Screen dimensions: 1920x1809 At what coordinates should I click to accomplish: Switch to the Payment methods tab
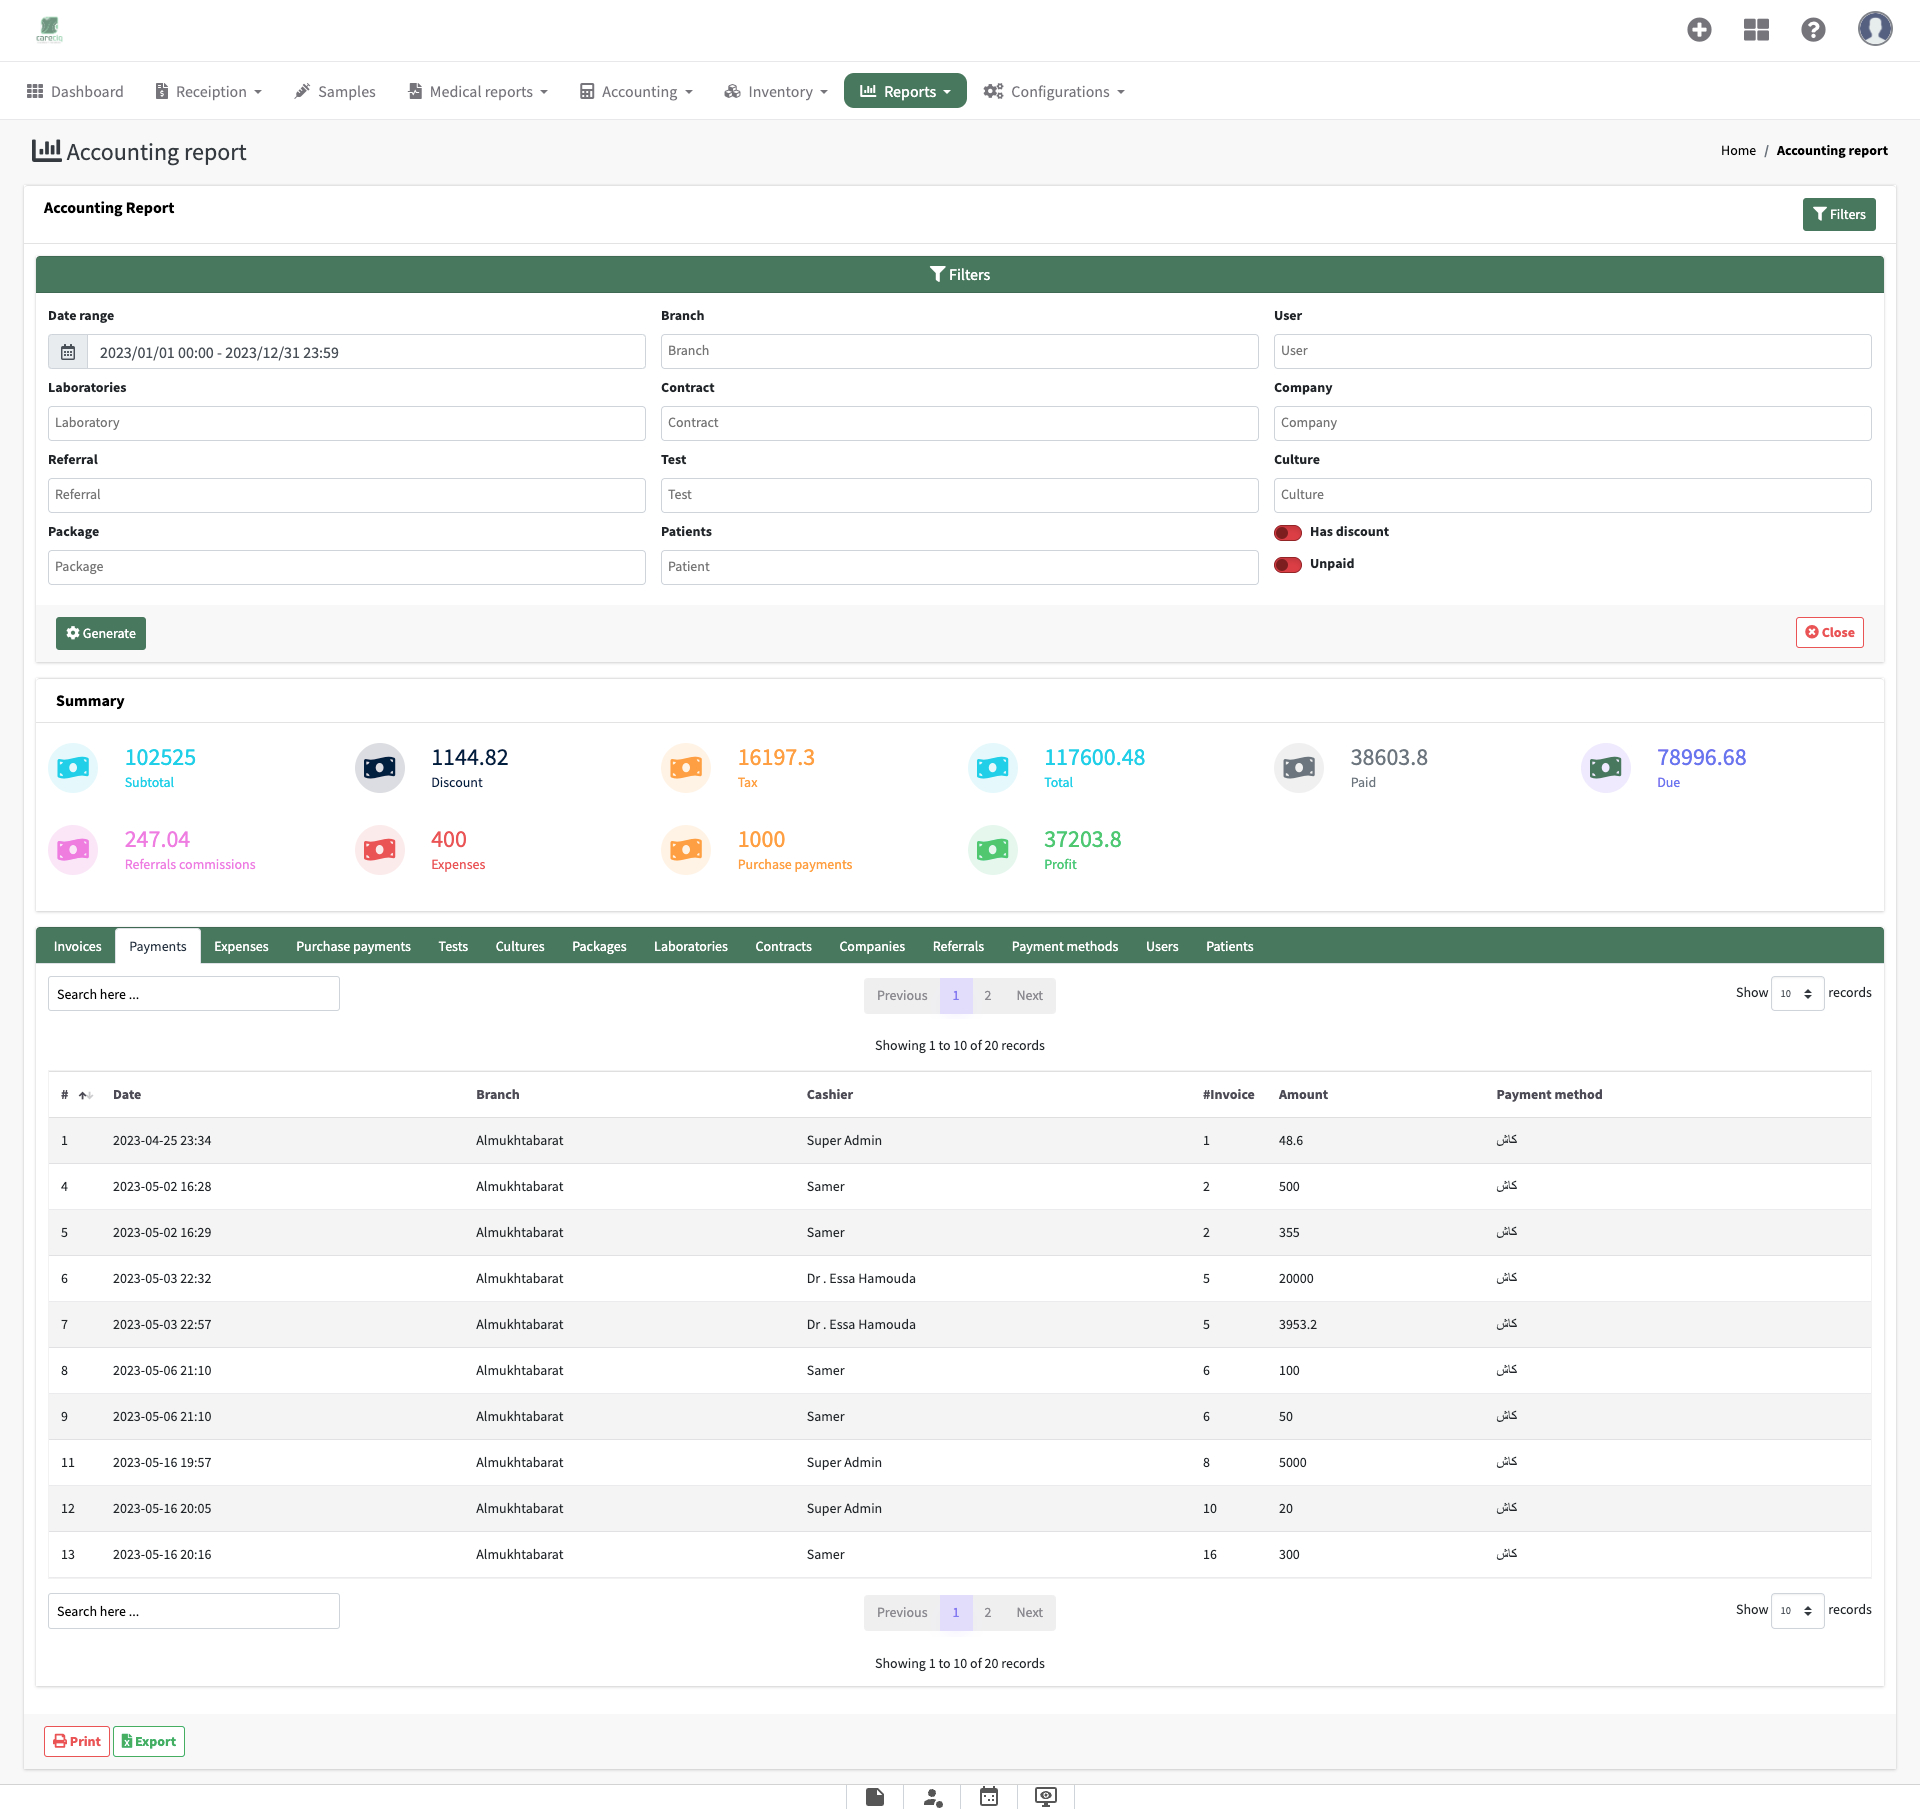[1064, 946]
